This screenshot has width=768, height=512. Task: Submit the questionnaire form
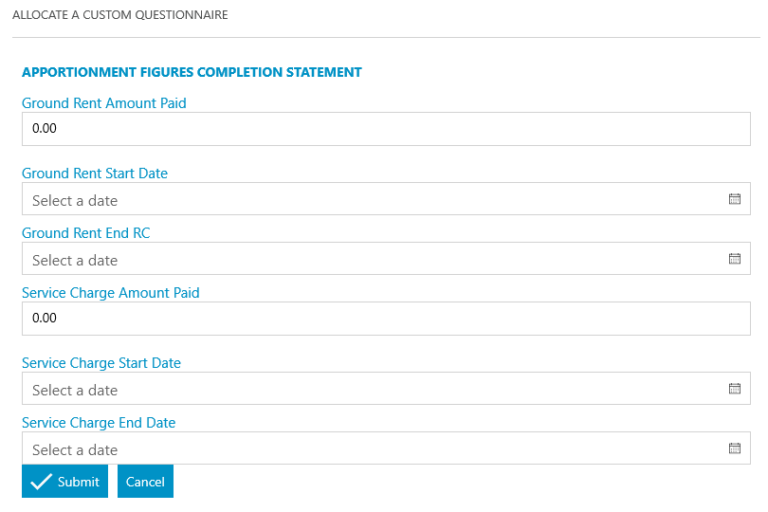click(65, 481)
